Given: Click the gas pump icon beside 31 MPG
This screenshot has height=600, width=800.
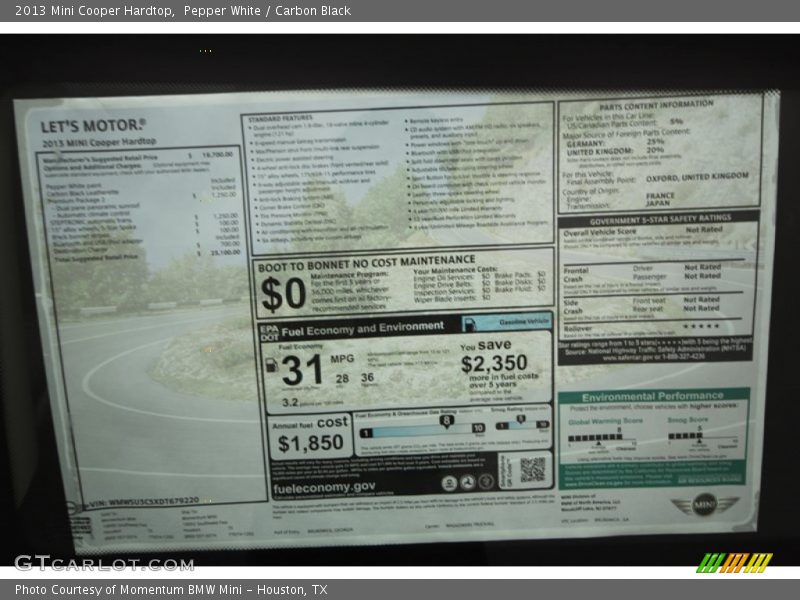Looking at the screenshot, I should click(271, 365).
